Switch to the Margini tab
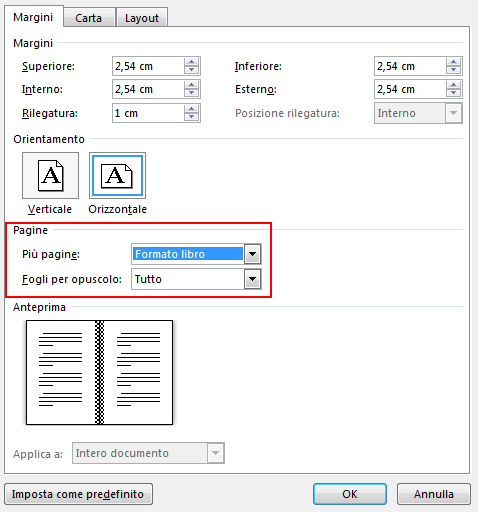 [33, 17]
